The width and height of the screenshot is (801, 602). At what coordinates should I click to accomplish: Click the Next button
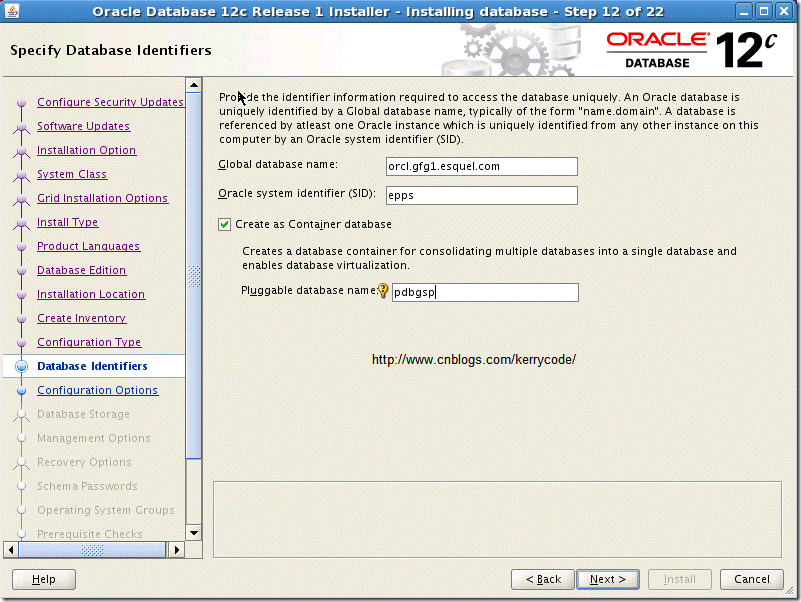pos(608,580)
